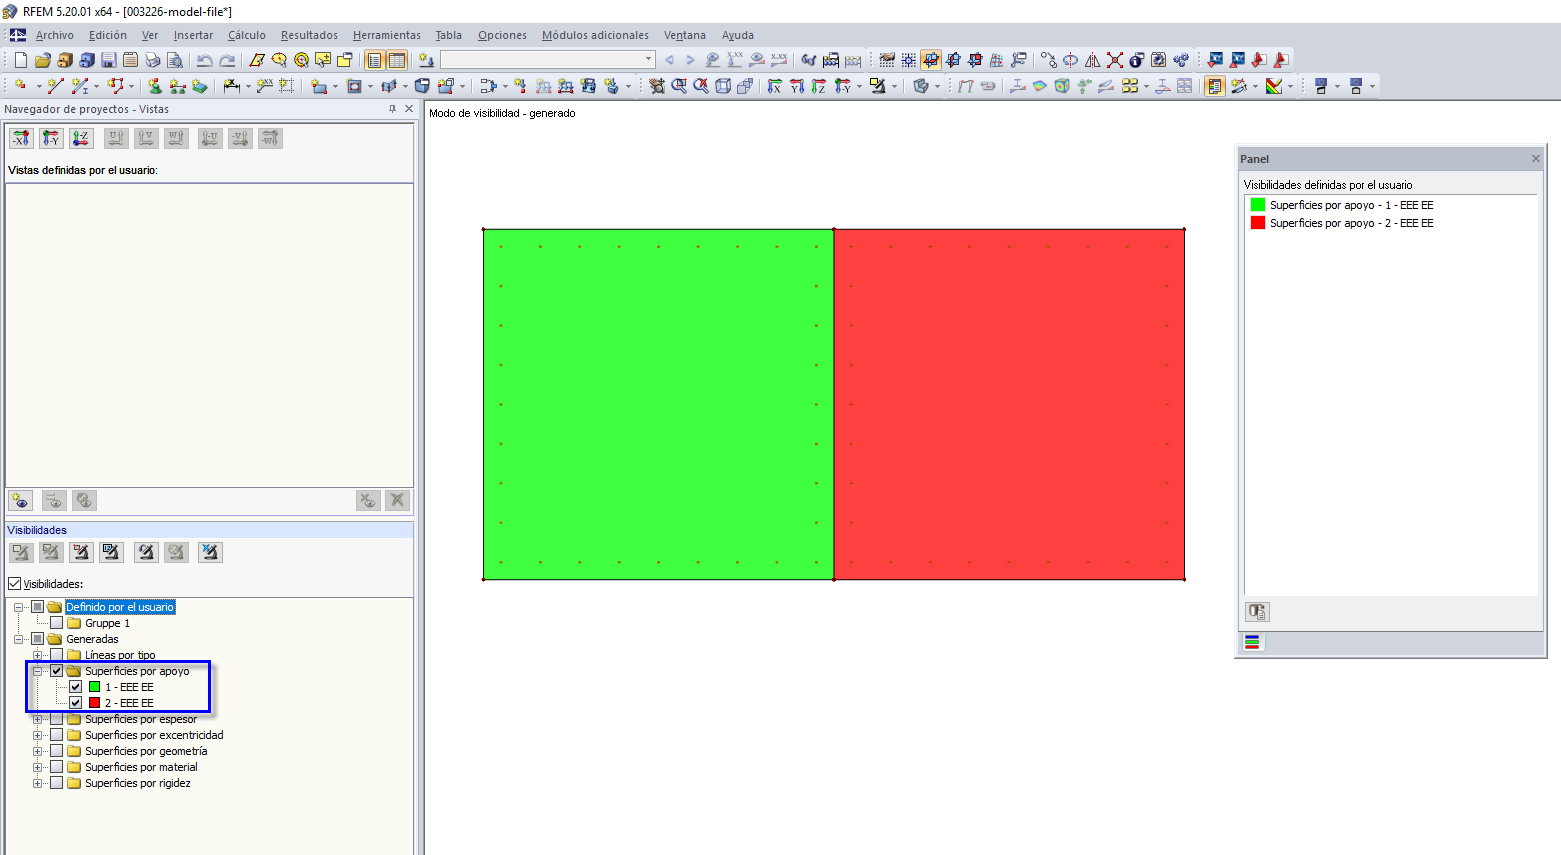Image resolution: width=1561 pixels, height=855 pixels.
Task: Click red swatch for Superficies por apoyo 2
Action: tap(1258, 223)
